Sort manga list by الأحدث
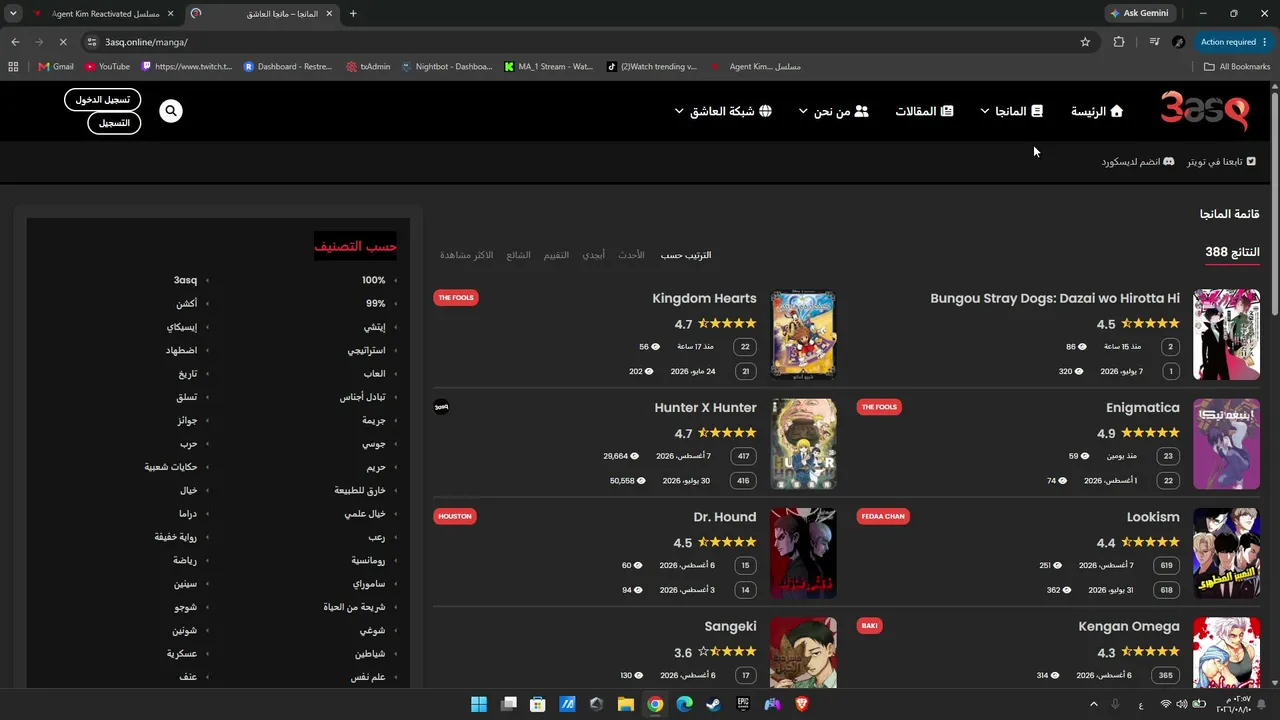Viewport: 1280px width, 720px height. [631, 255]
